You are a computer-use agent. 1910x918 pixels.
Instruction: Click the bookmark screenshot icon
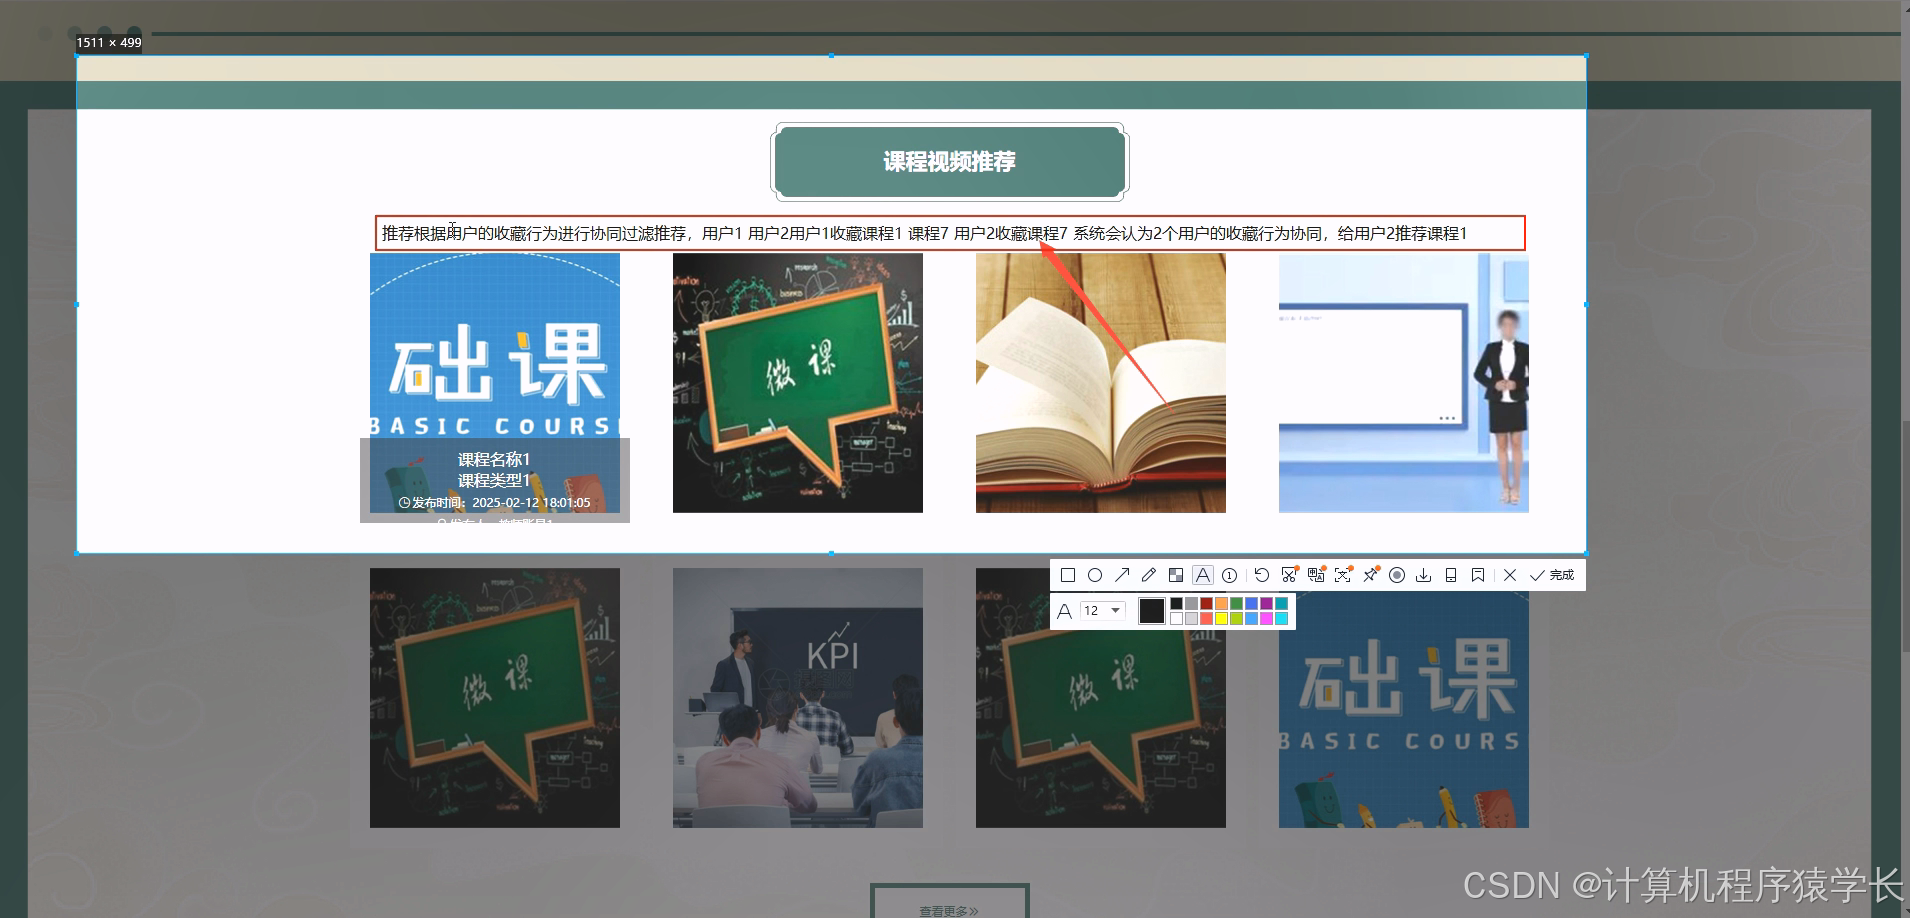pos(1478,575)
